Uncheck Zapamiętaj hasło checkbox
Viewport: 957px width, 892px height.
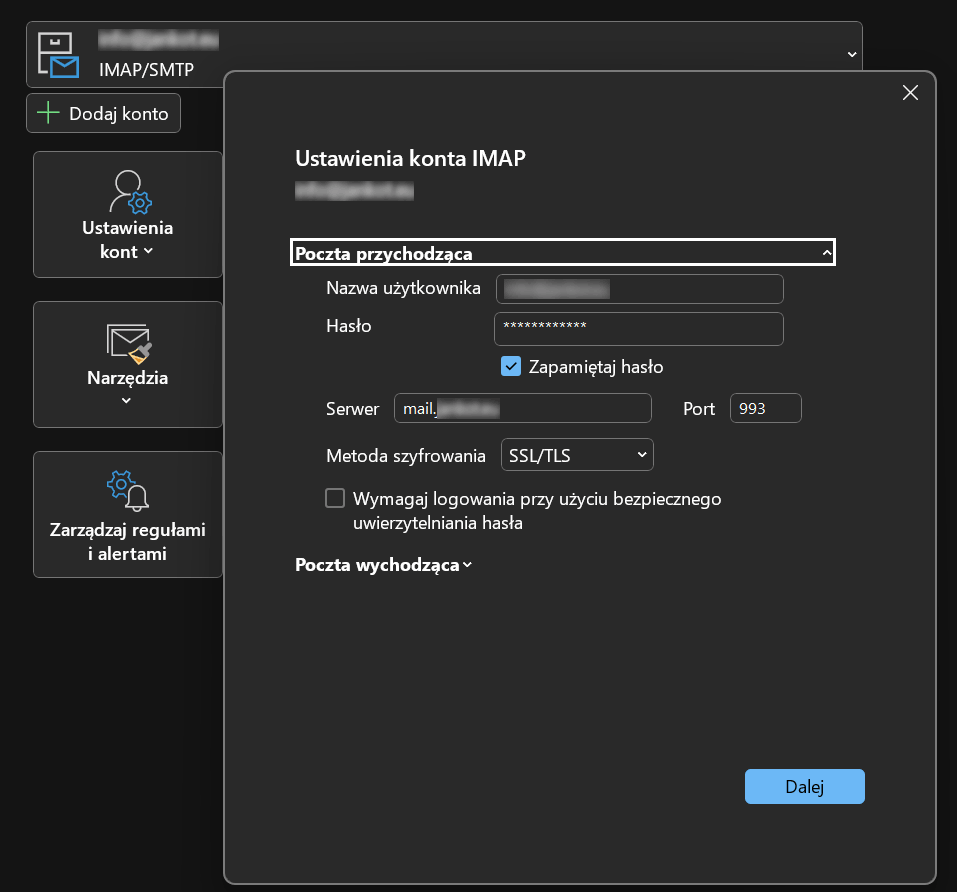[x=511, y=367]
